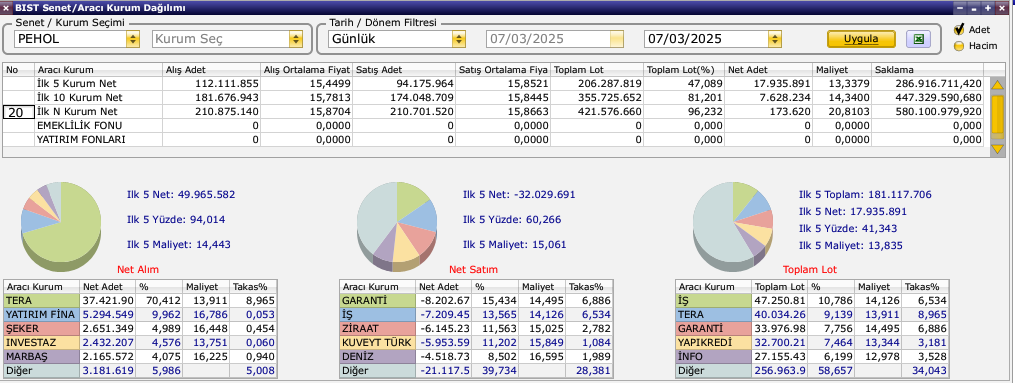The width and height of the screenshot is (1015, 383).
Task: Click the green GARANTİ cell in Net Satım table
Action: 377,301
